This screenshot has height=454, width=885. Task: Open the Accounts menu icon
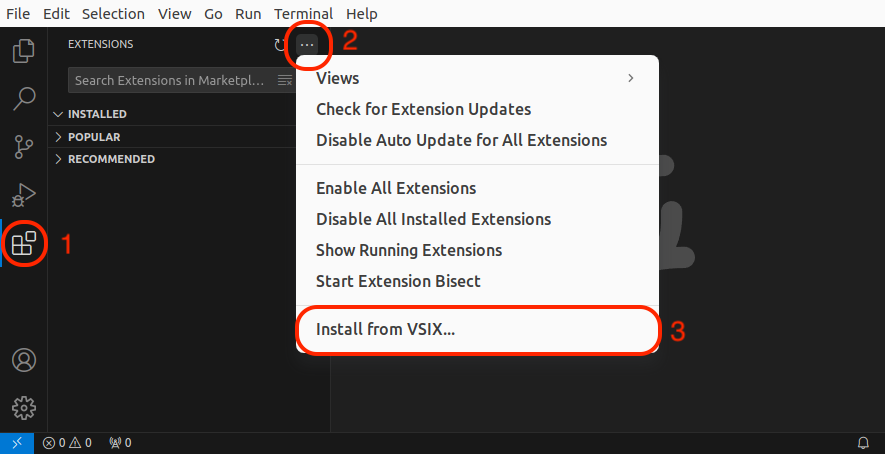coord(24,360)
